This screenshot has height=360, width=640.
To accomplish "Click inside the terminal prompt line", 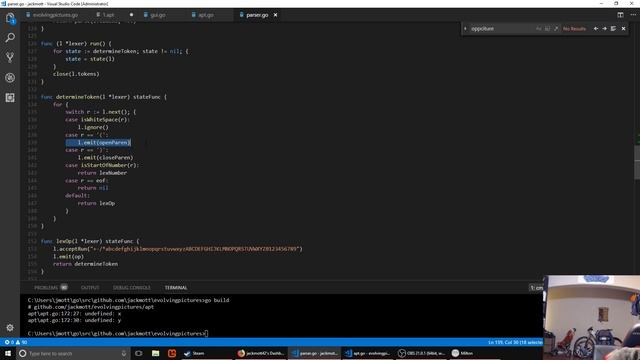I will (x=118, y=333).
